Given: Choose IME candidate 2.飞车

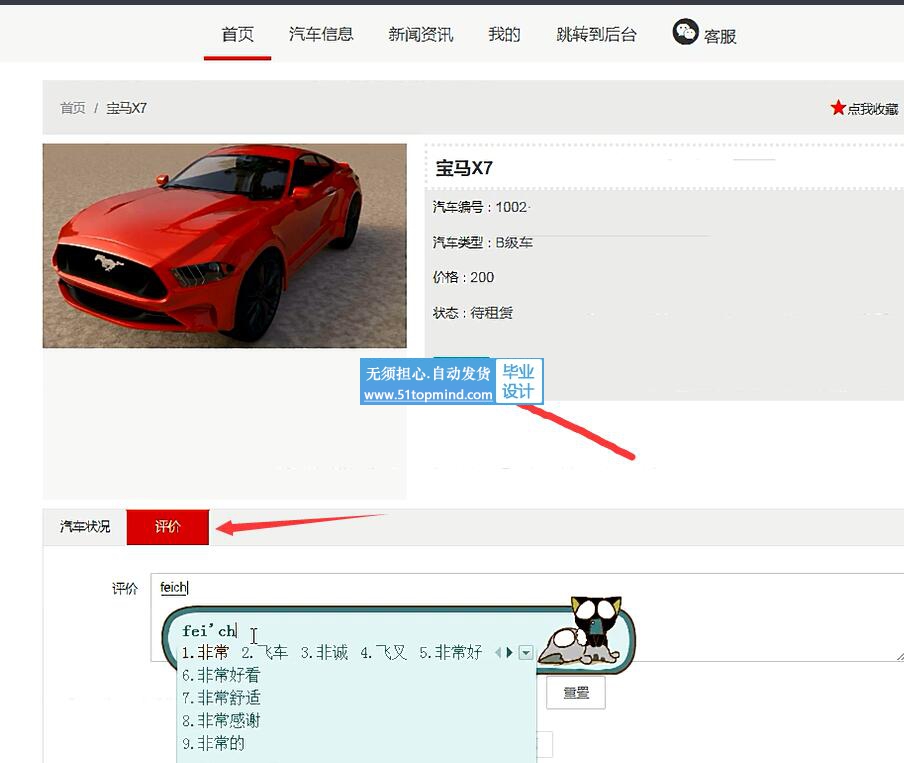Looking at the screenshot, I should 265,652.
